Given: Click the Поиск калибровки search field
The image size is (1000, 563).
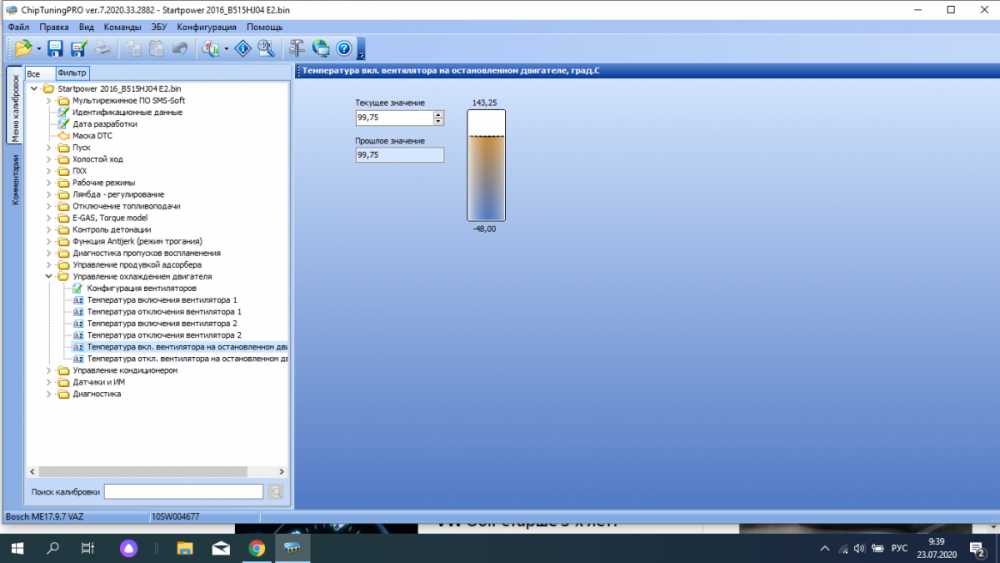Looking at the screenshot, I should pos(184,492).
